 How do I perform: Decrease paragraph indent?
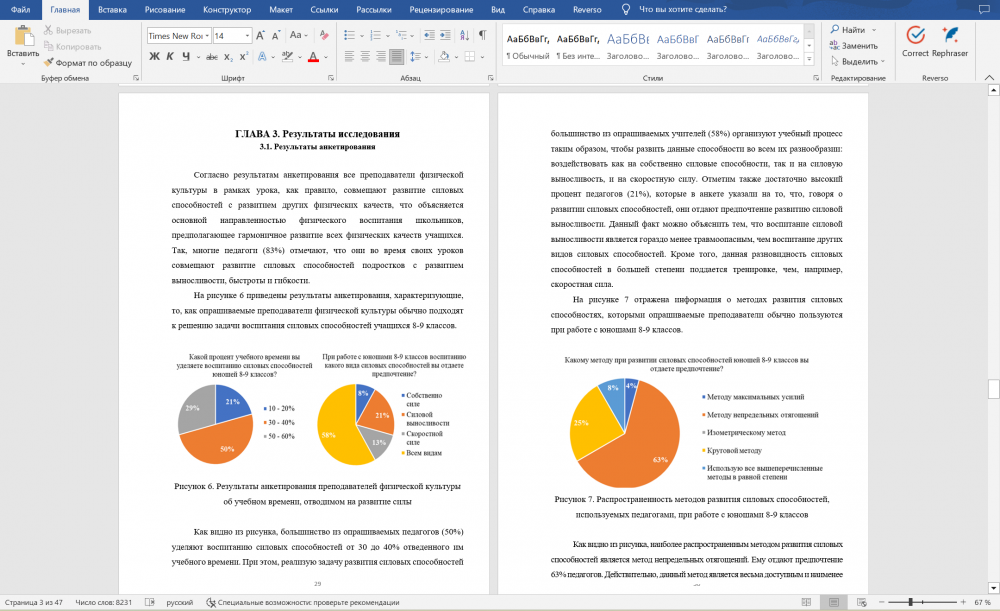429,36
